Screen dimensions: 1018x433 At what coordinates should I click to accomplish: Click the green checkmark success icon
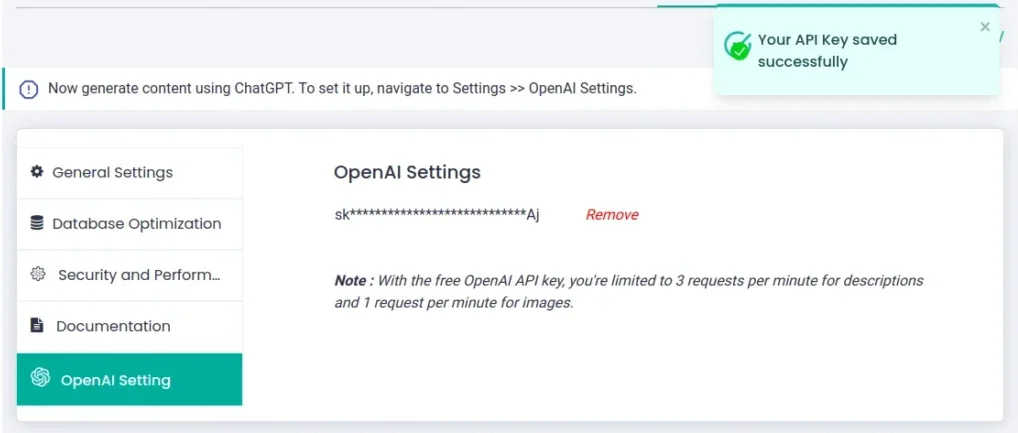[x=738, y=46]
